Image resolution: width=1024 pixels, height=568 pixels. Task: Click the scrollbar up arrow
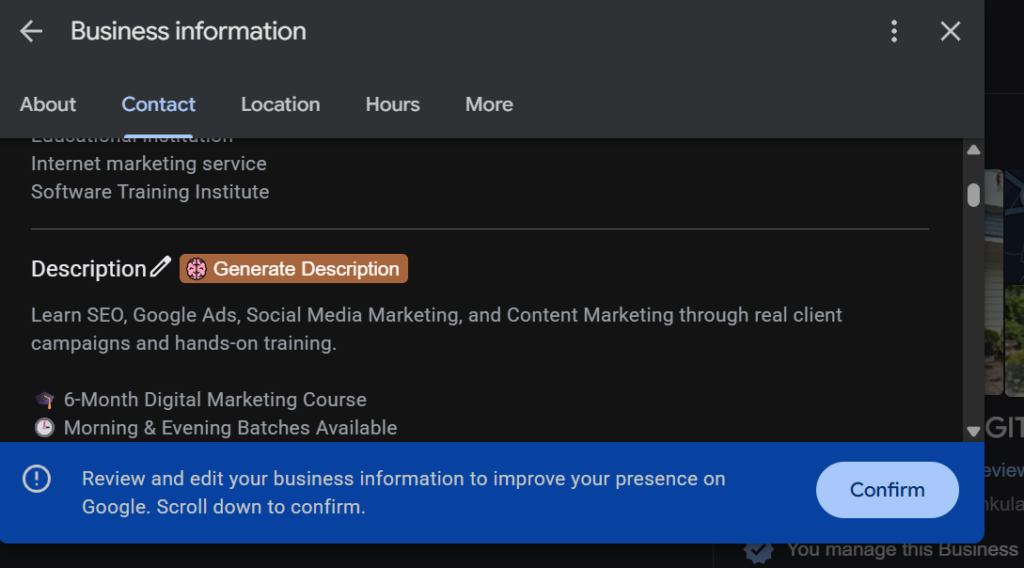pyautogui.click(x=973, y=150)
